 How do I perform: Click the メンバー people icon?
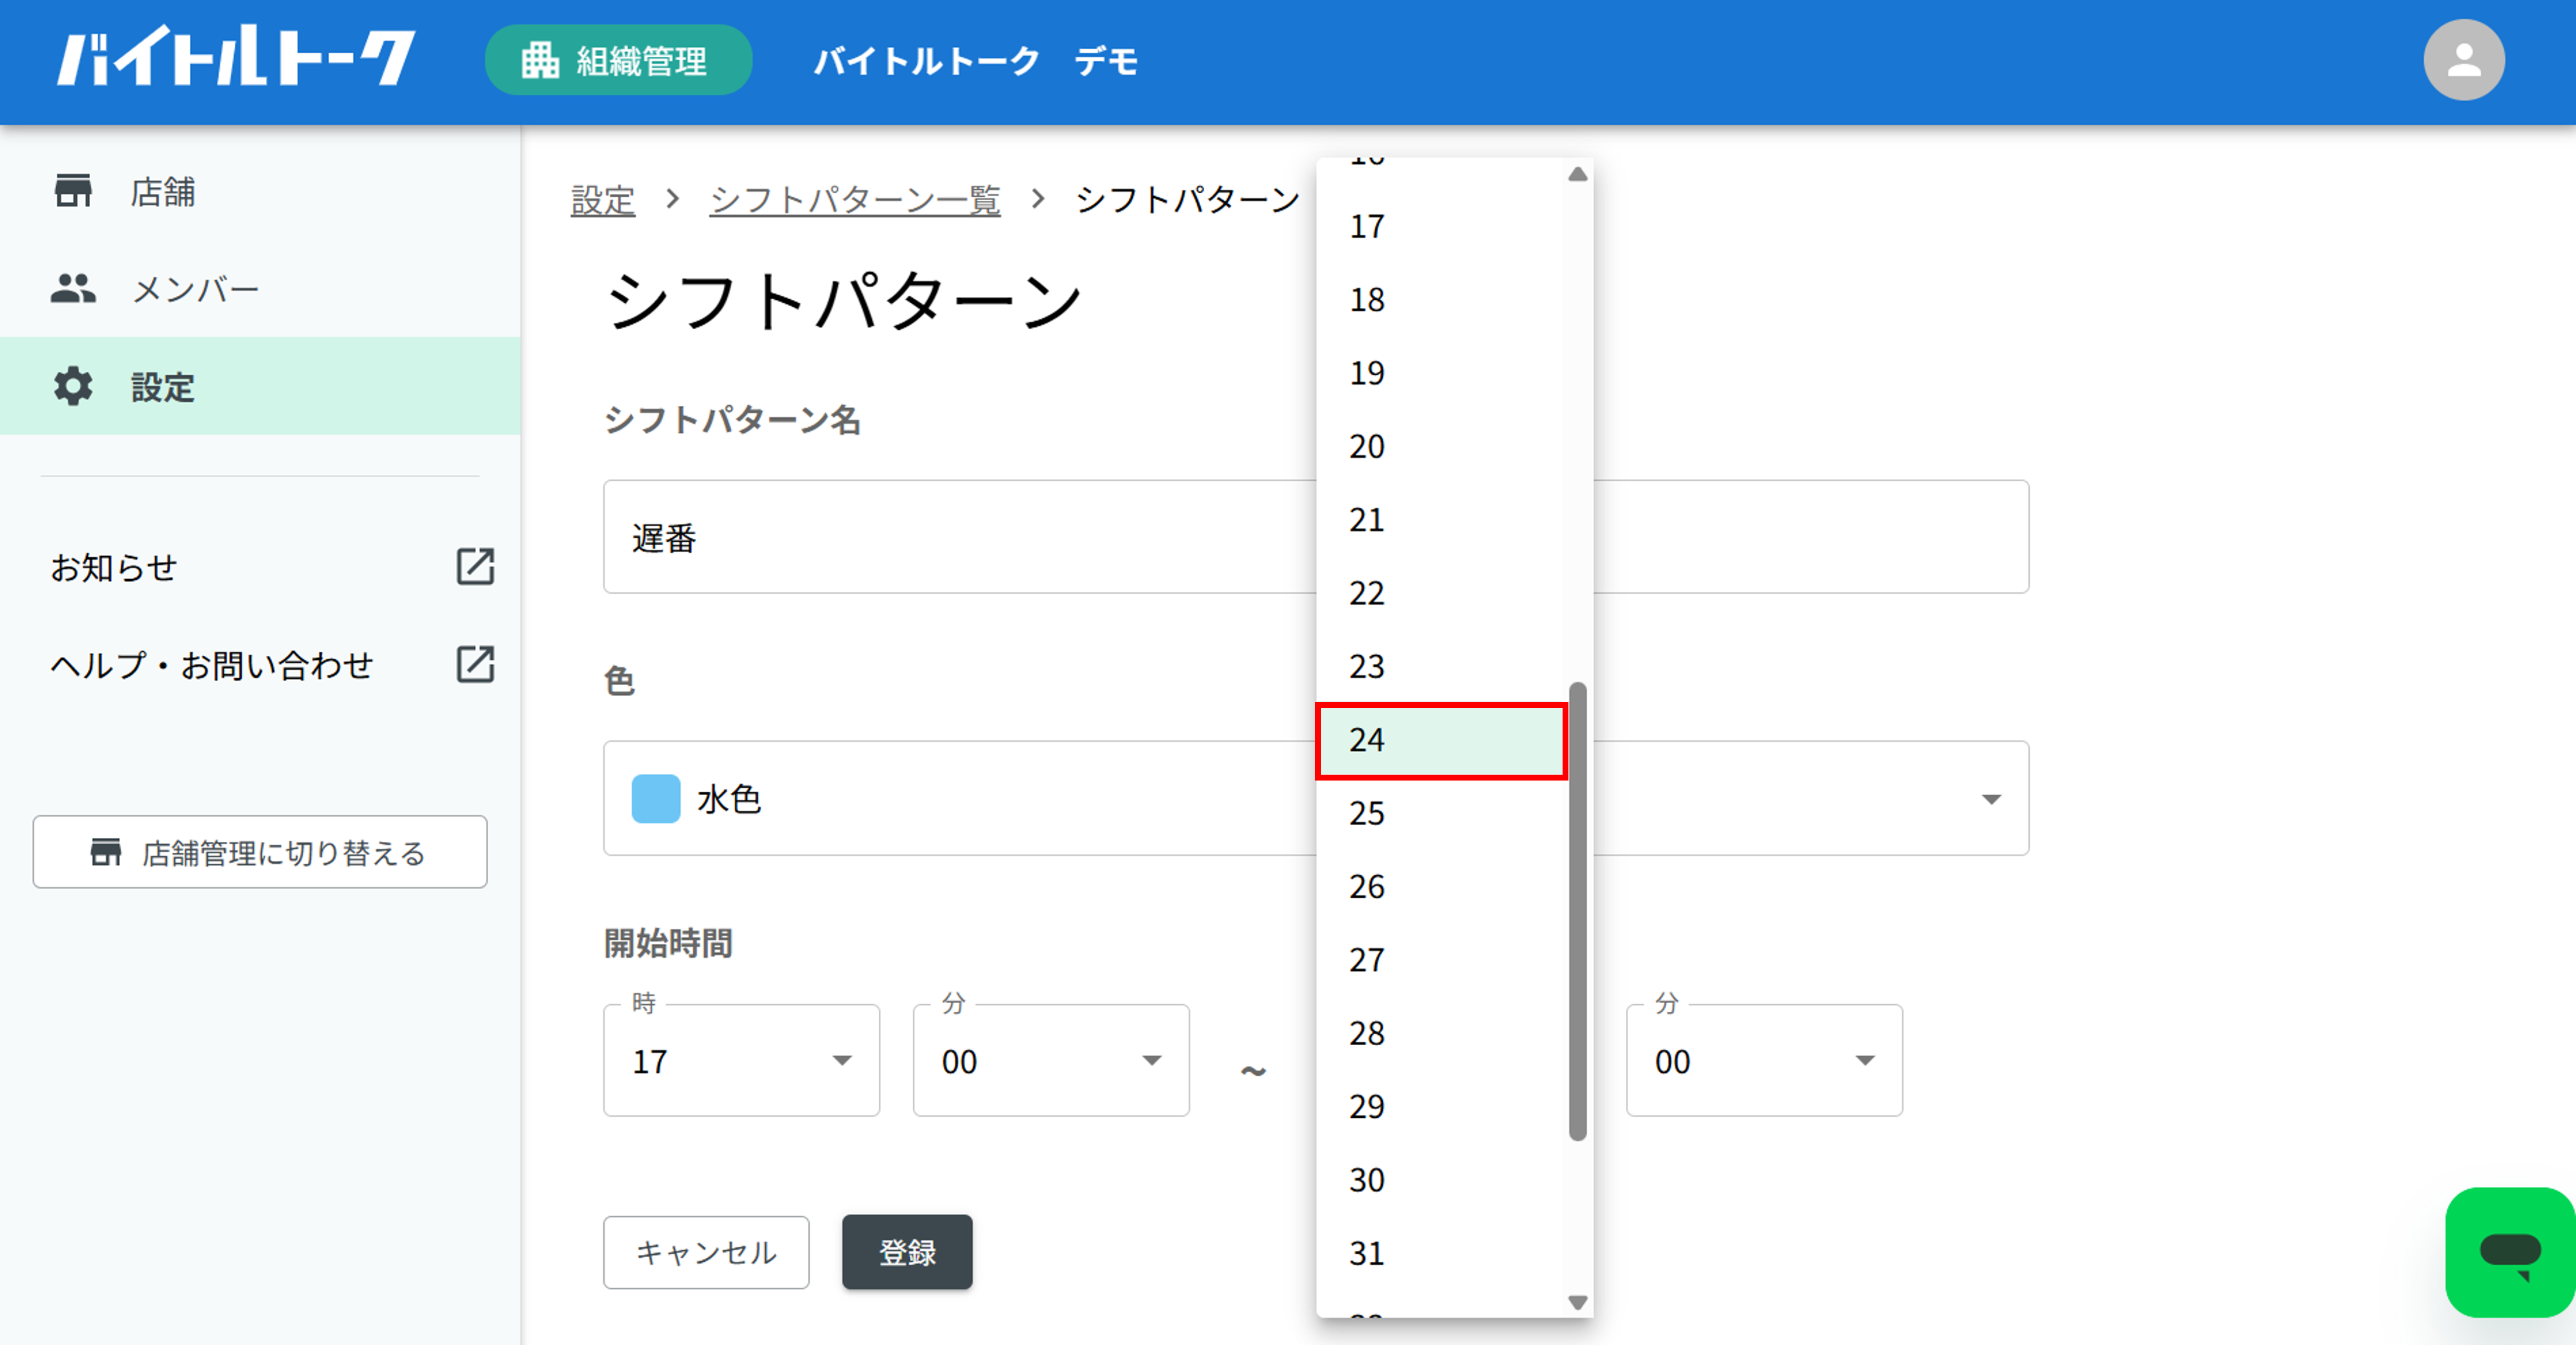coord(73,289)
